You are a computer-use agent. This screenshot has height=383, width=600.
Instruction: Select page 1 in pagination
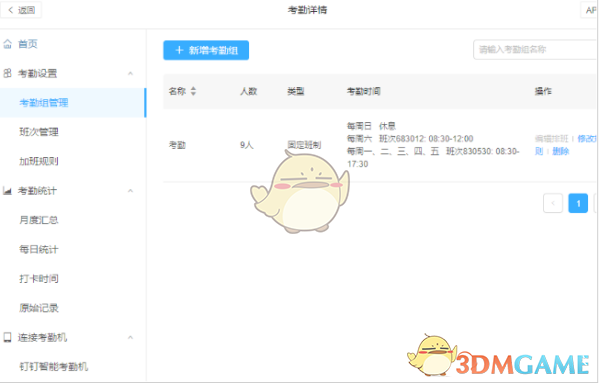pos(578,203)
